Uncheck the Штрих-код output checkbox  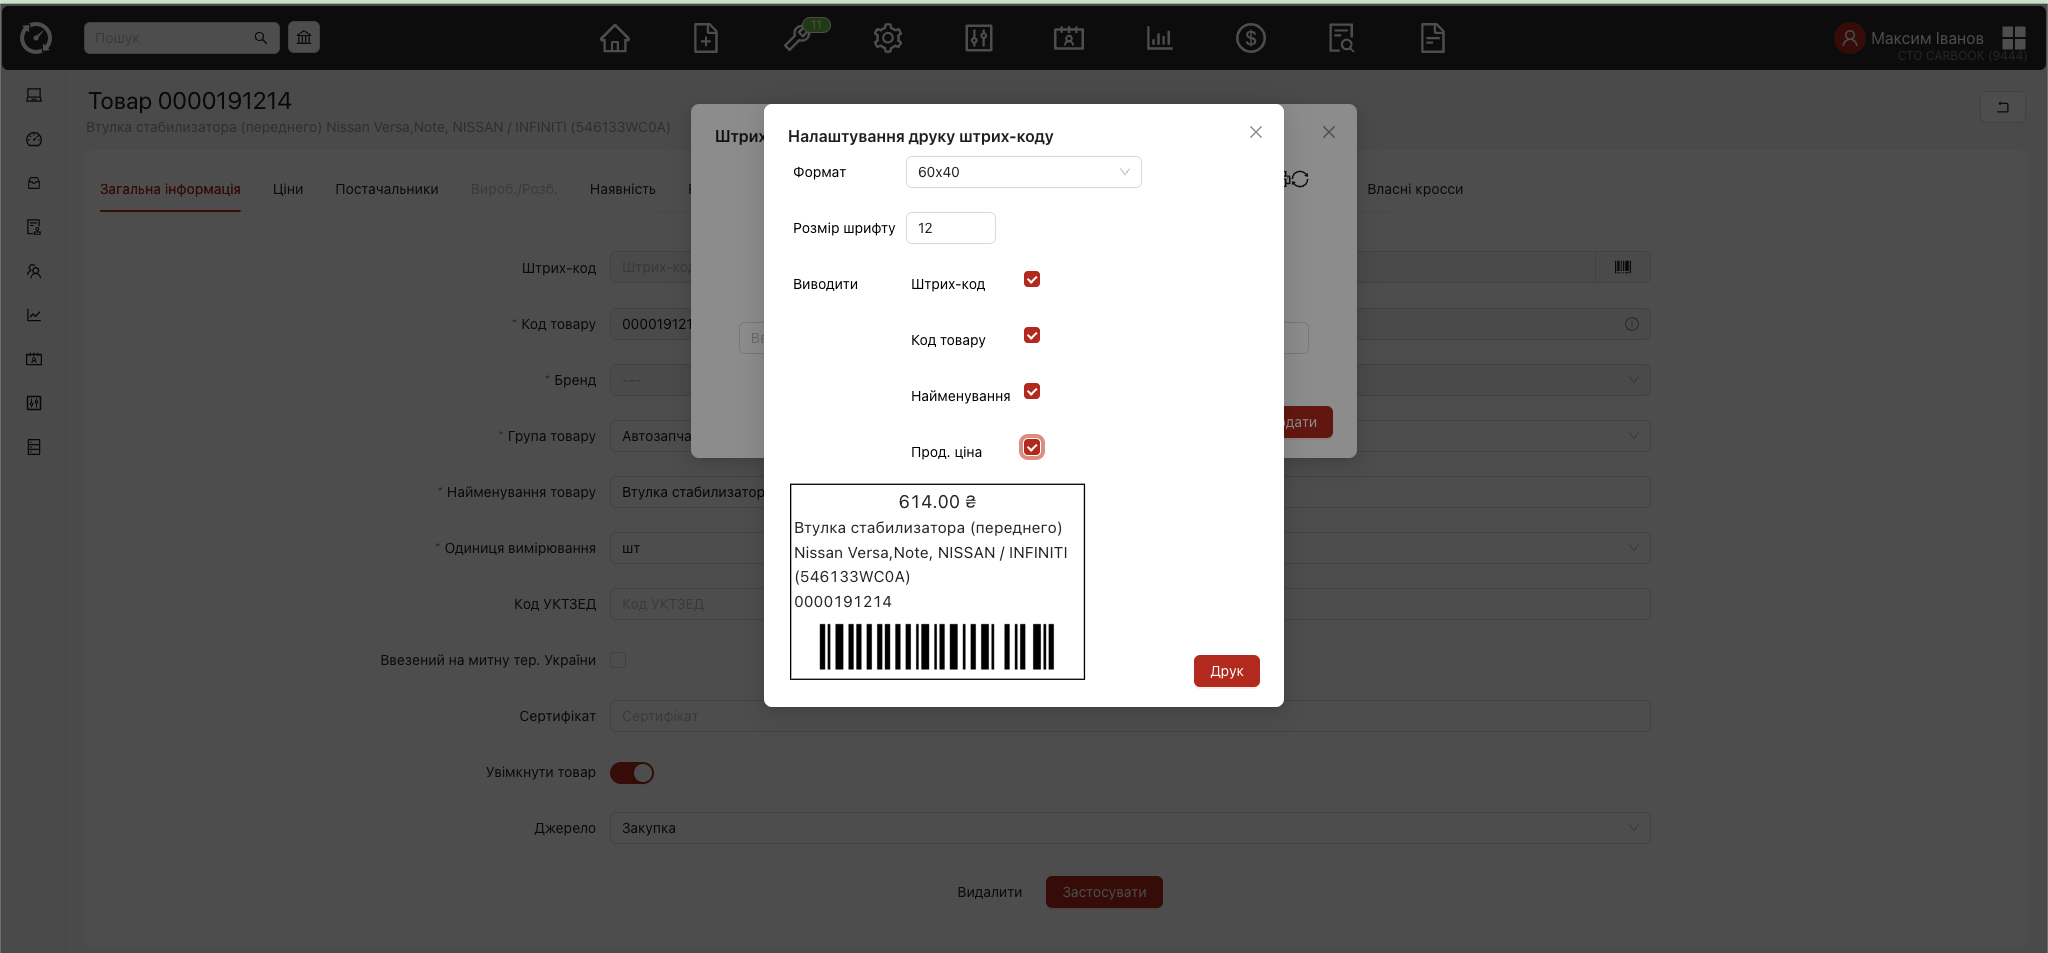pyautogui.click(x=1032, y=280)
